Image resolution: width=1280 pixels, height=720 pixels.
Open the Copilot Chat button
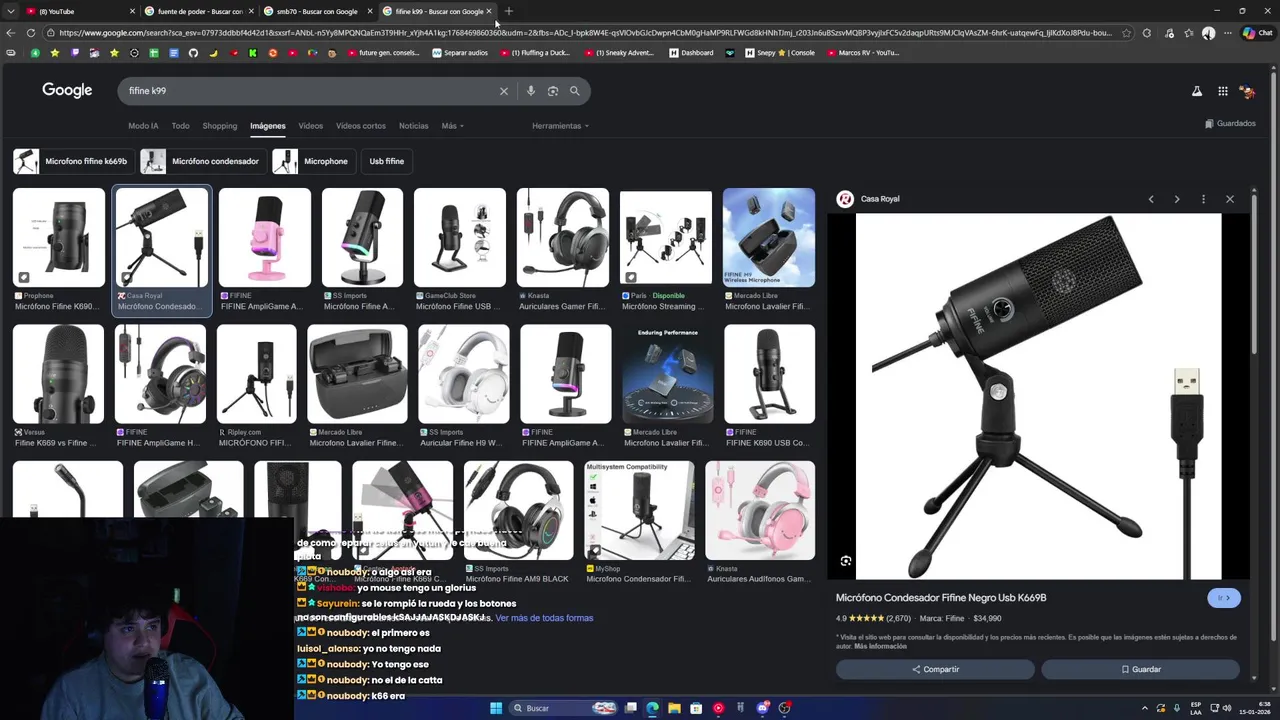click(1257, 33)
